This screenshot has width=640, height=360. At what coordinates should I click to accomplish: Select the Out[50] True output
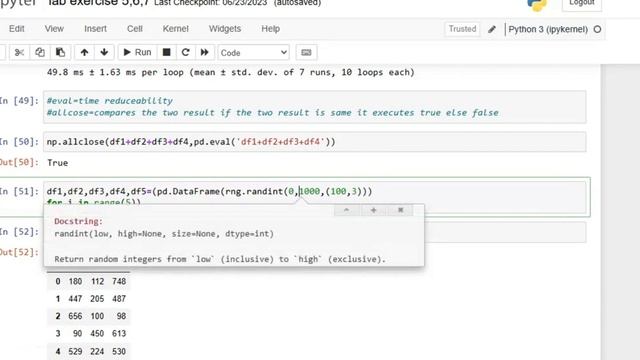click(58, 163)
